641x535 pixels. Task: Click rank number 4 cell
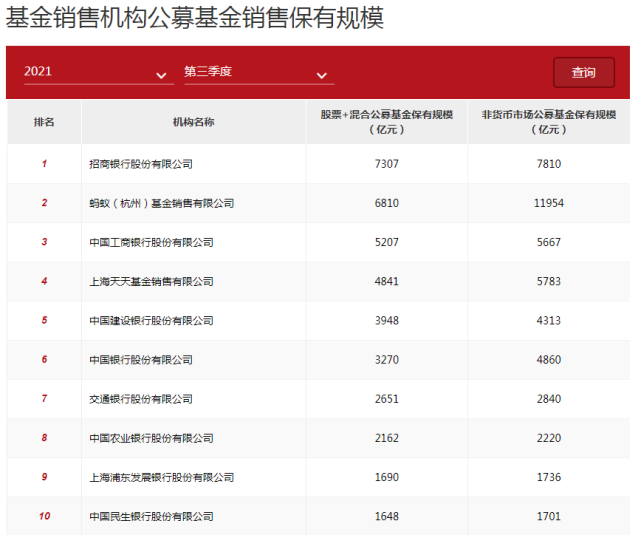(44, 282)
